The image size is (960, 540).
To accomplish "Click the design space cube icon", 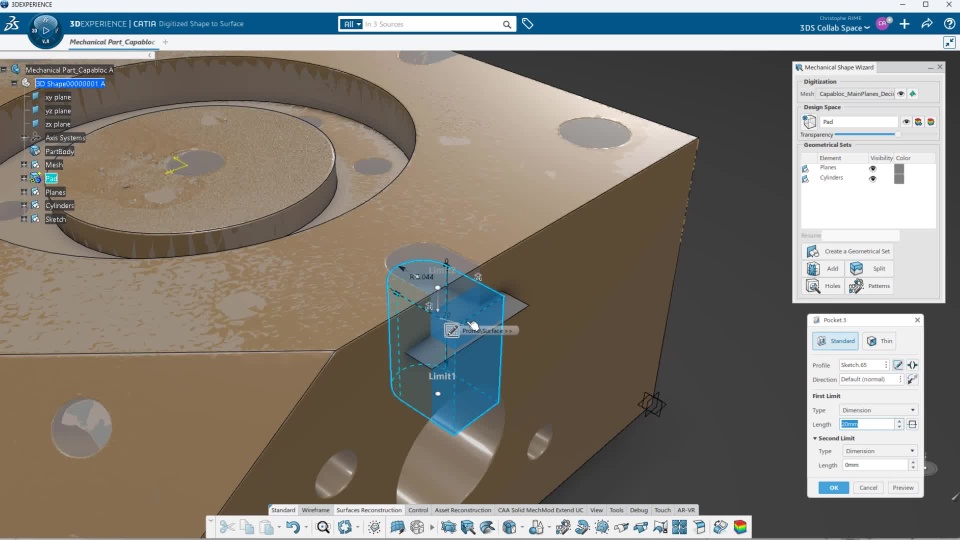I will pos(809,122).
